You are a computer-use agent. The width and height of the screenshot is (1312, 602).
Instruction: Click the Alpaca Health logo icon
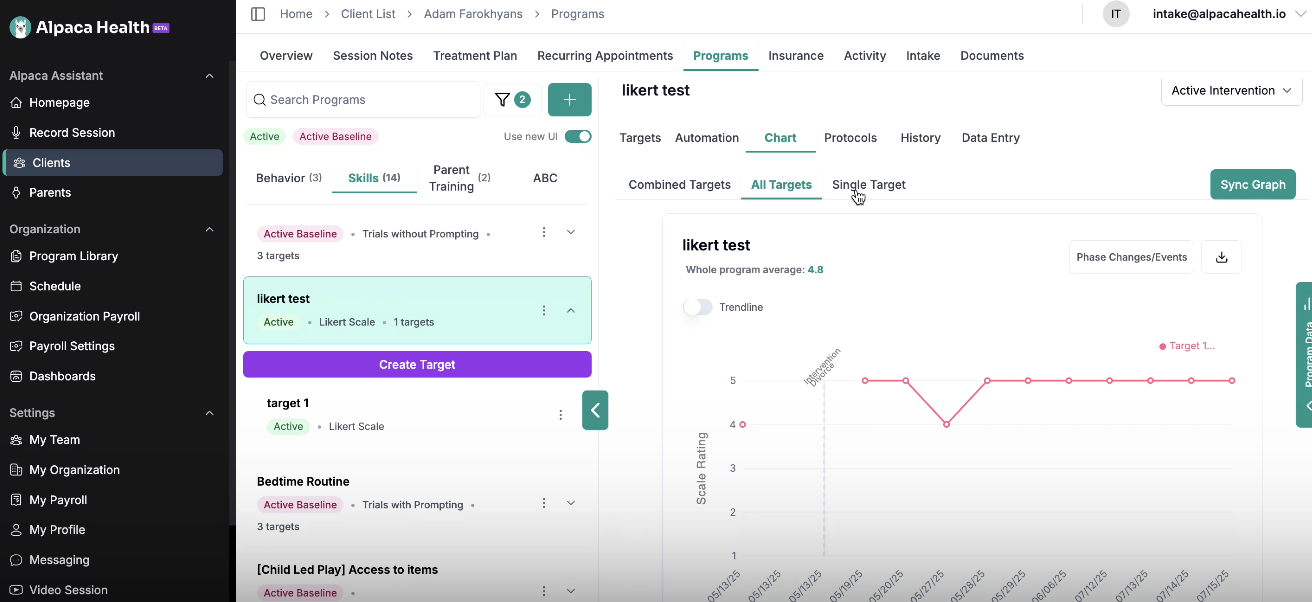coord(20,27)
